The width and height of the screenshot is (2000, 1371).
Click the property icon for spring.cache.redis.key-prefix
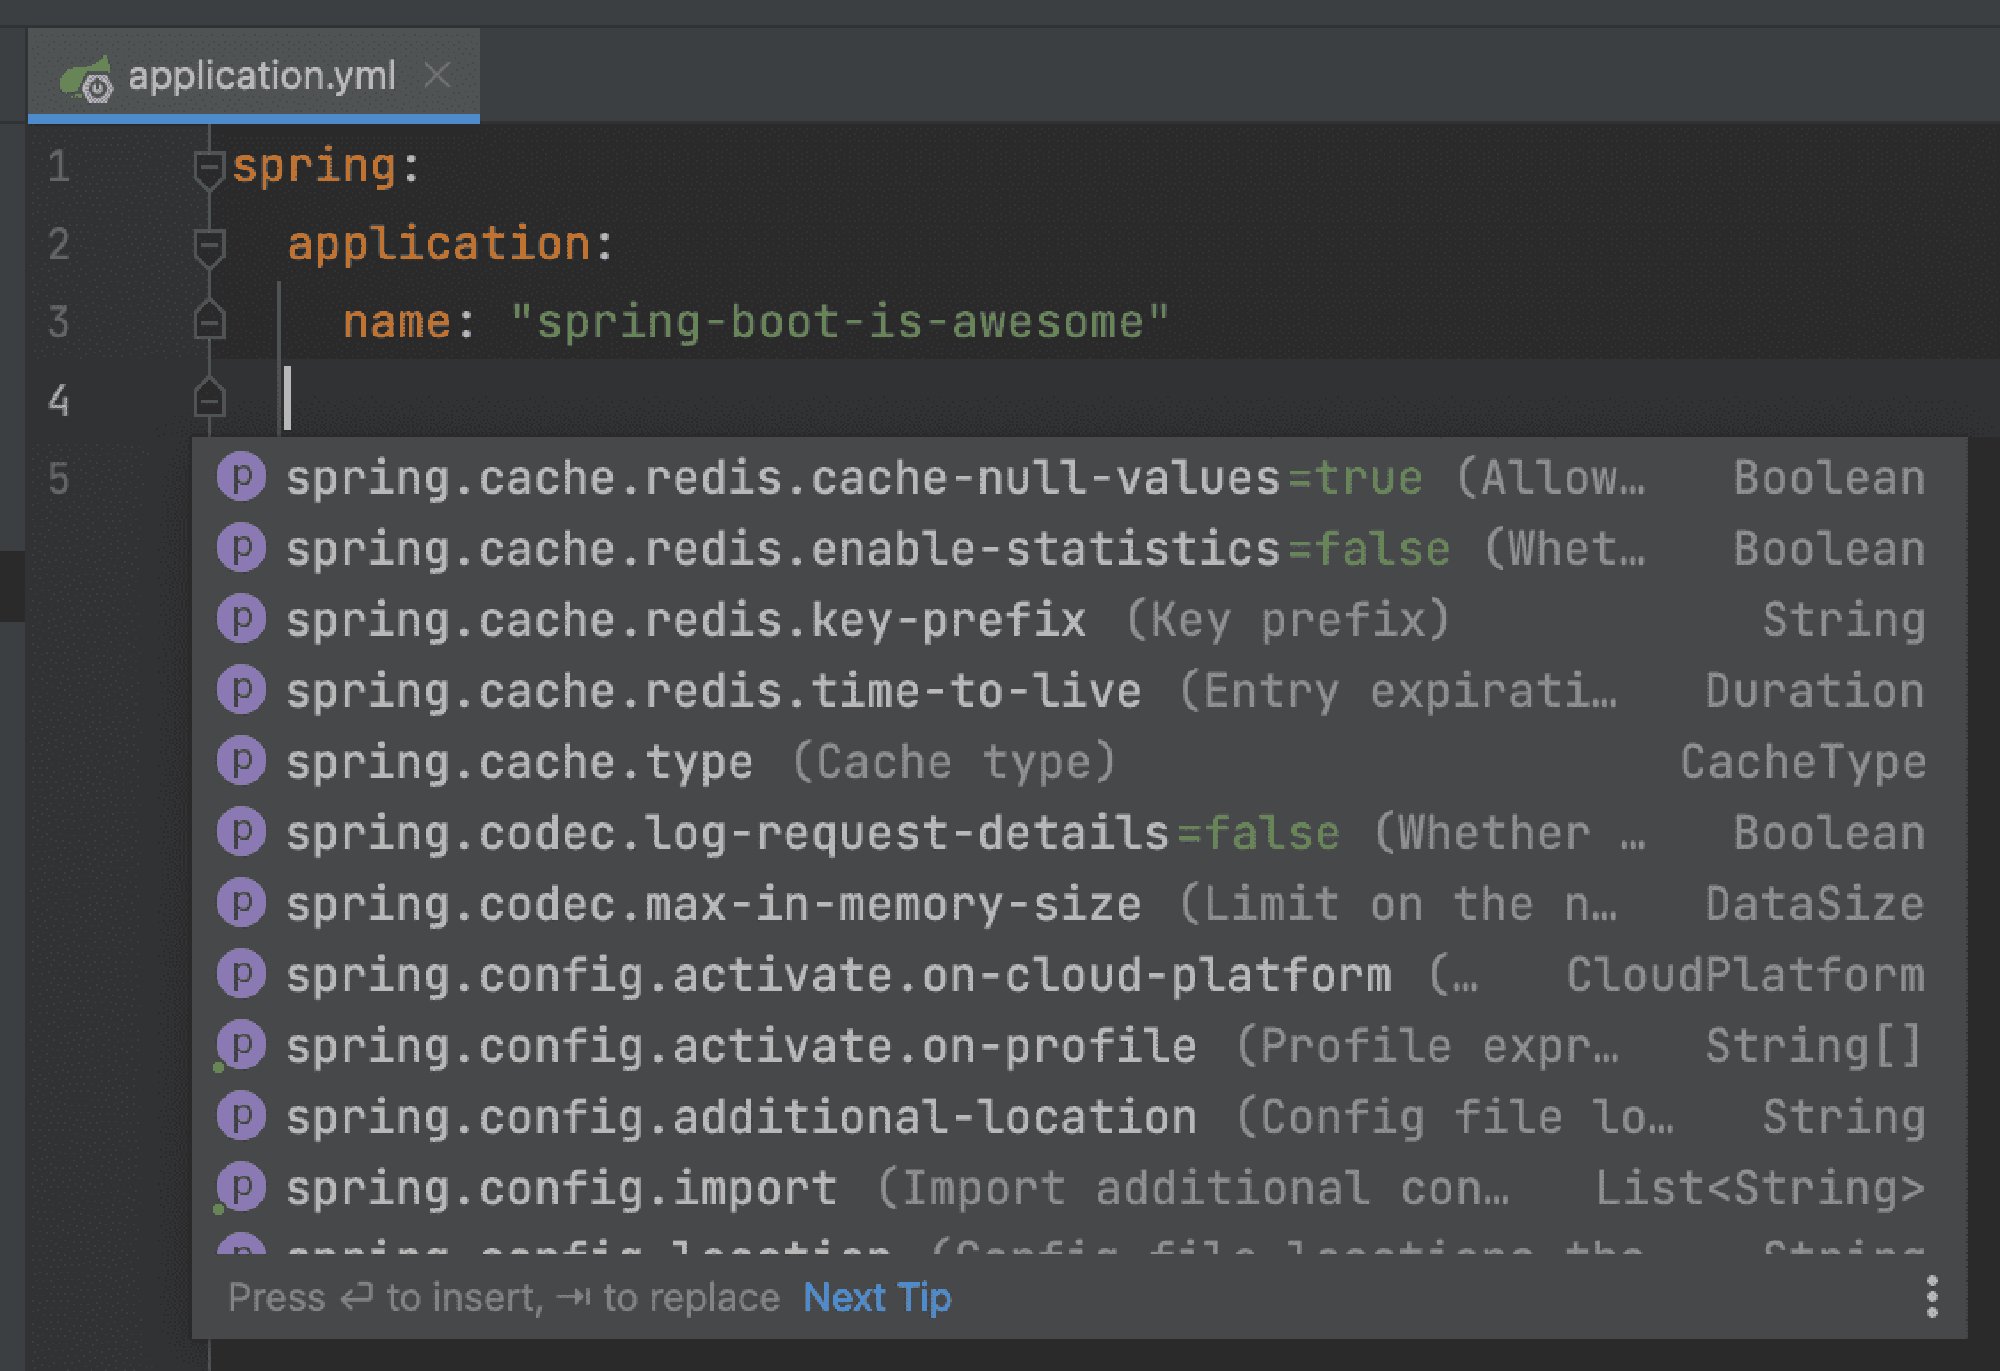tap(240, 618)
